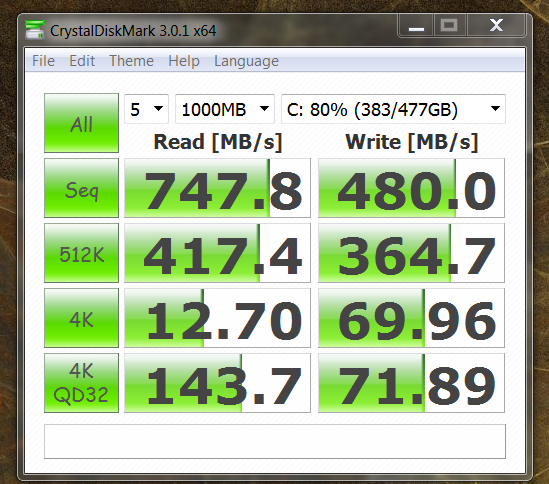Select the 4K QD32 write result 71.89

tap(411, 383)
